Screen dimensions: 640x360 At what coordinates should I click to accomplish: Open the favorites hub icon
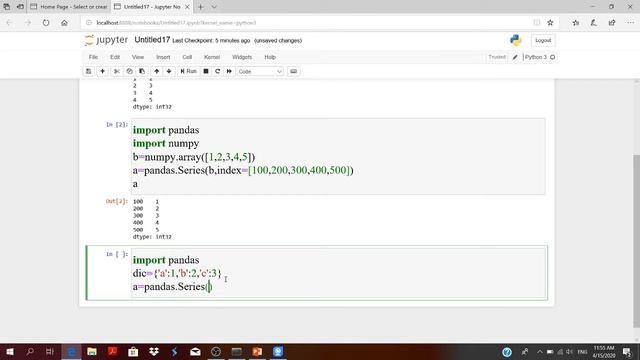tap(576, 23)
